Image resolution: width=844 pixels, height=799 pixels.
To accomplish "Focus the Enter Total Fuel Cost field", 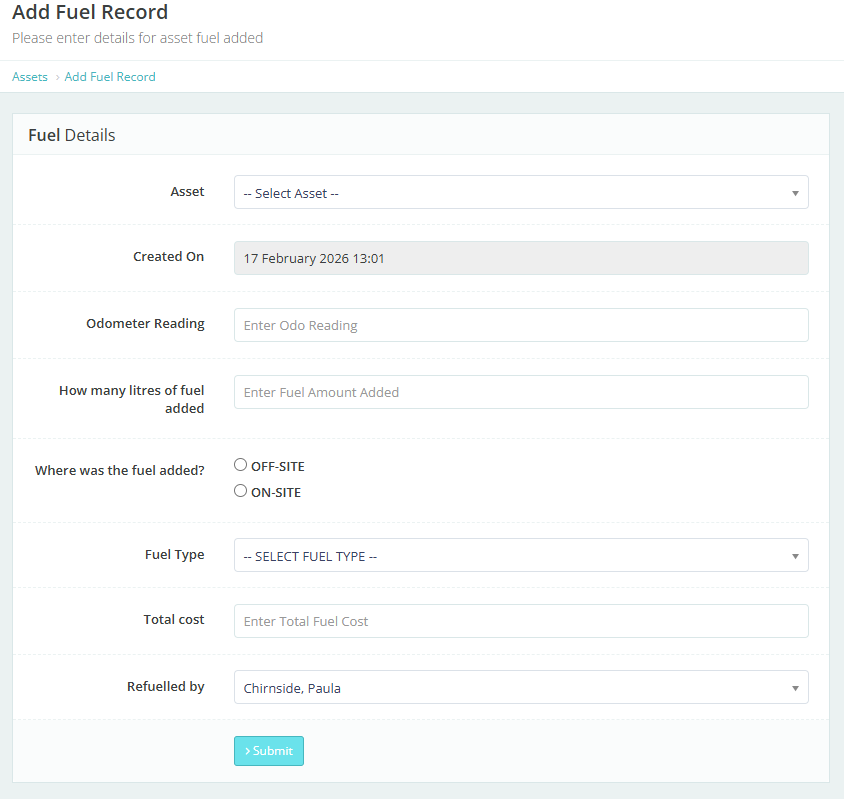I will (521, 621).
